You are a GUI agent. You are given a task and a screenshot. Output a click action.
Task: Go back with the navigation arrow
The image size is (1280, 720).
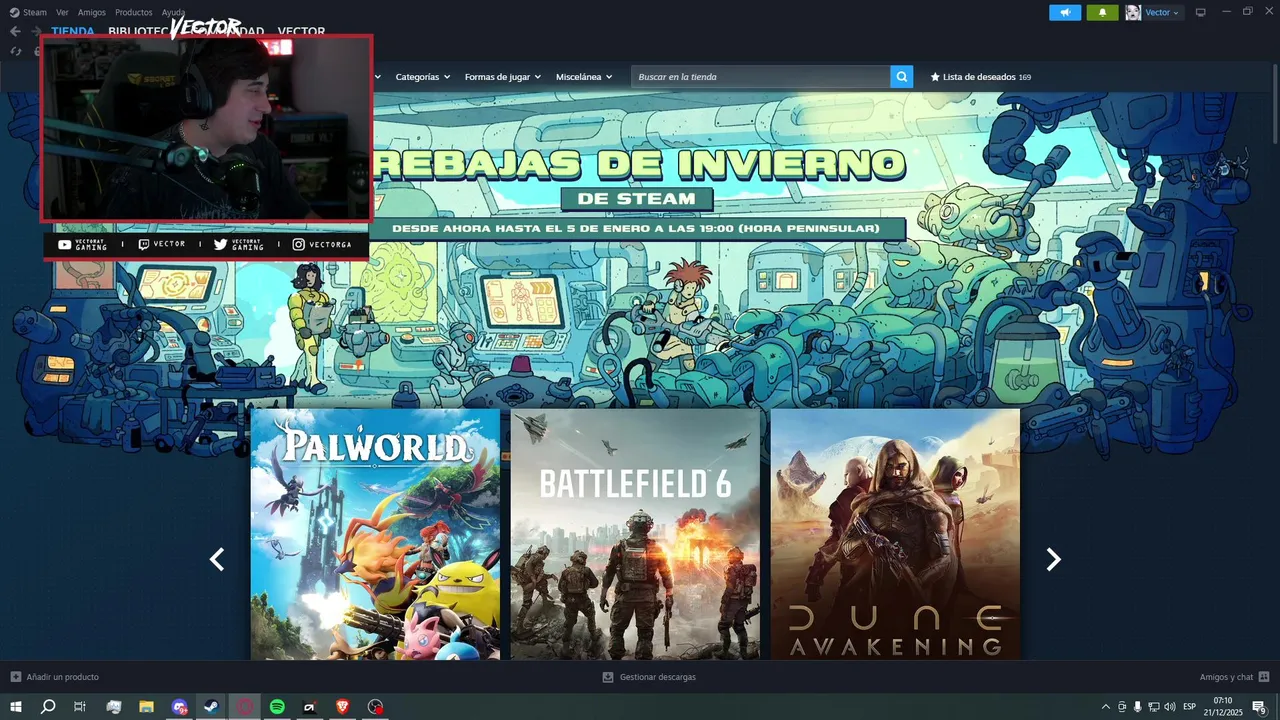pos(15,31)
